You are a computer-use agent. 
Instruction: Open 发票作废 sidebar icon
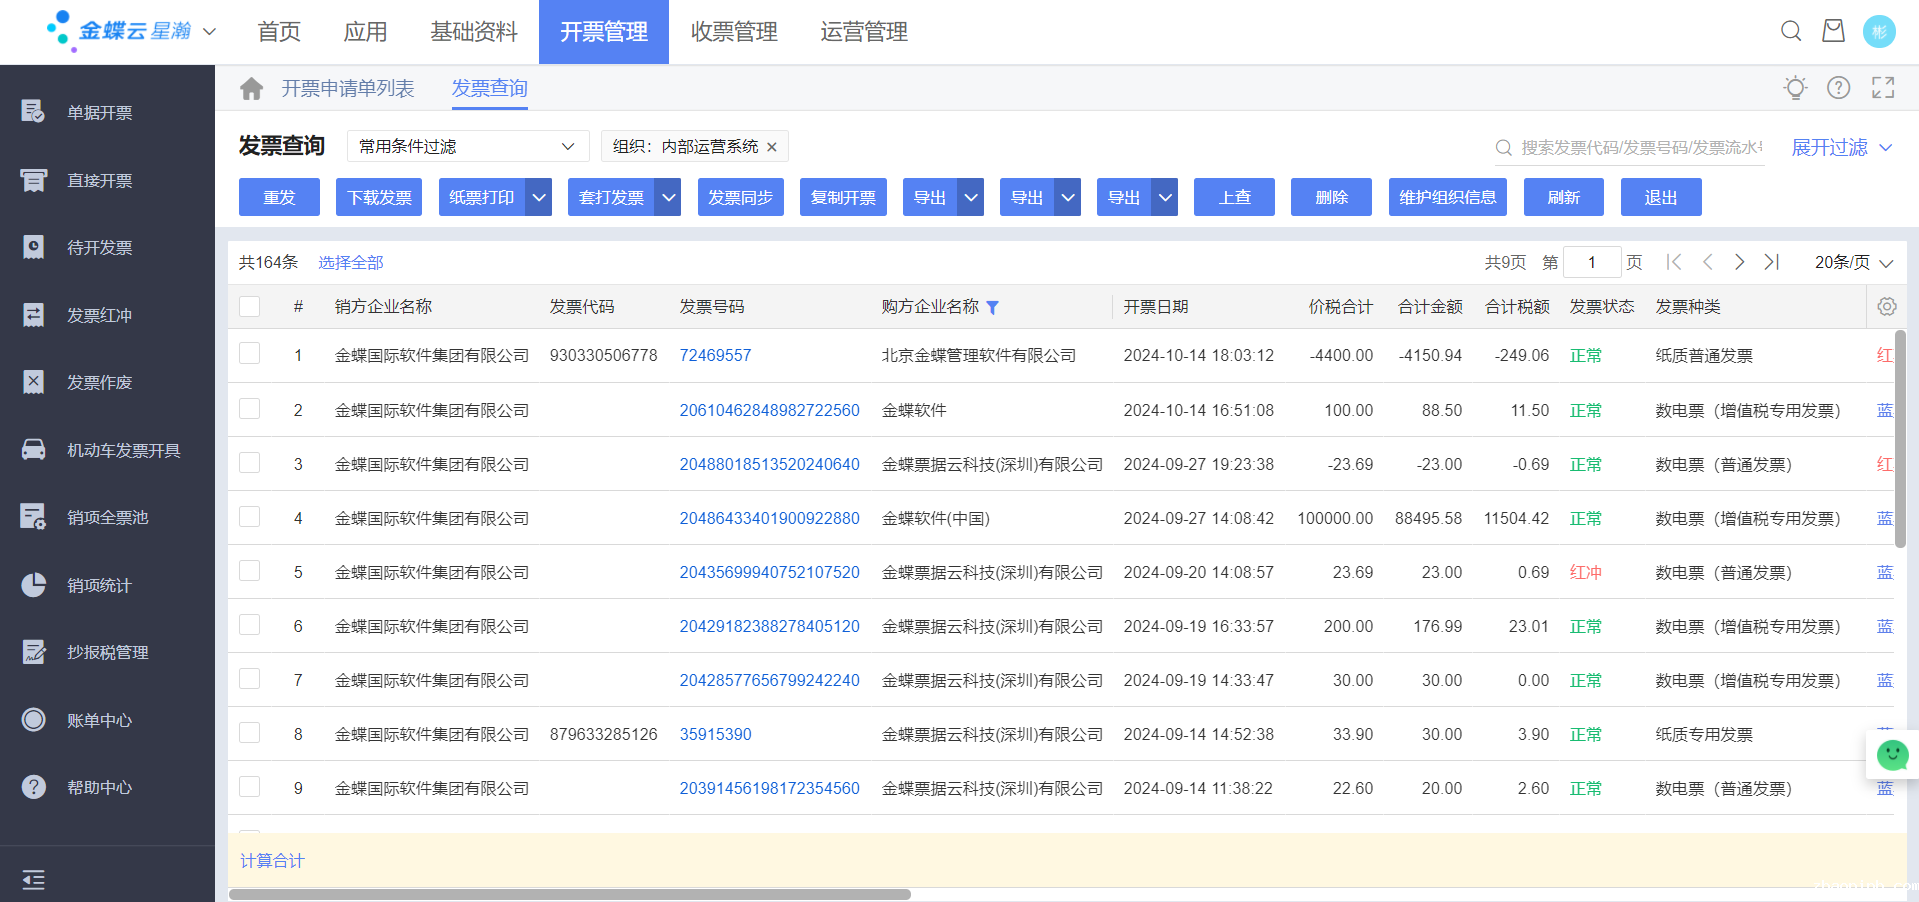coord(33,382)
